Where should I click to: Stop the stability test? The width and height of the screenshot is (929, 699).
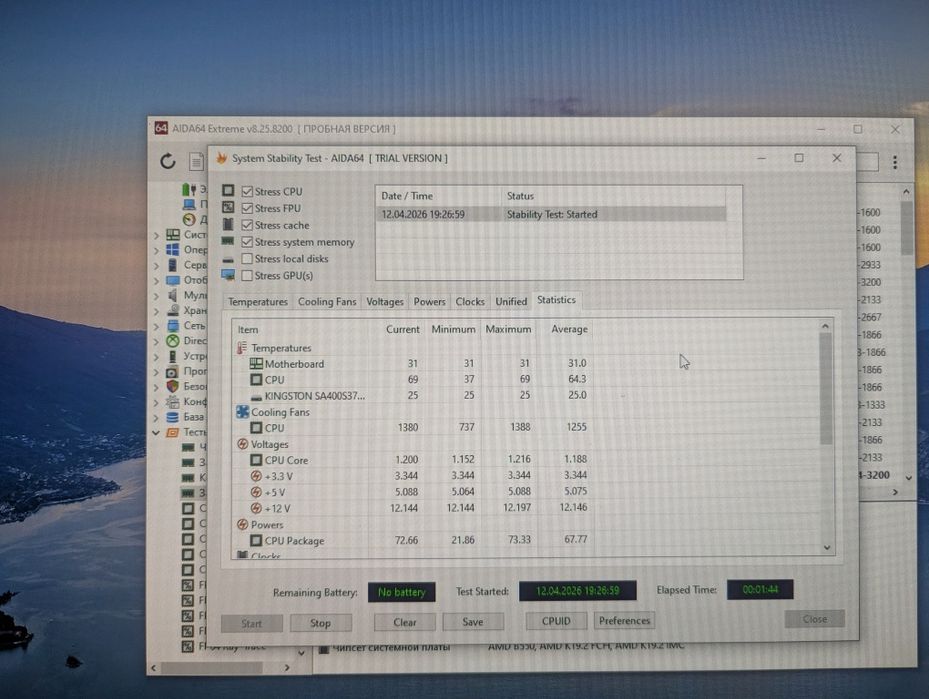321,623
